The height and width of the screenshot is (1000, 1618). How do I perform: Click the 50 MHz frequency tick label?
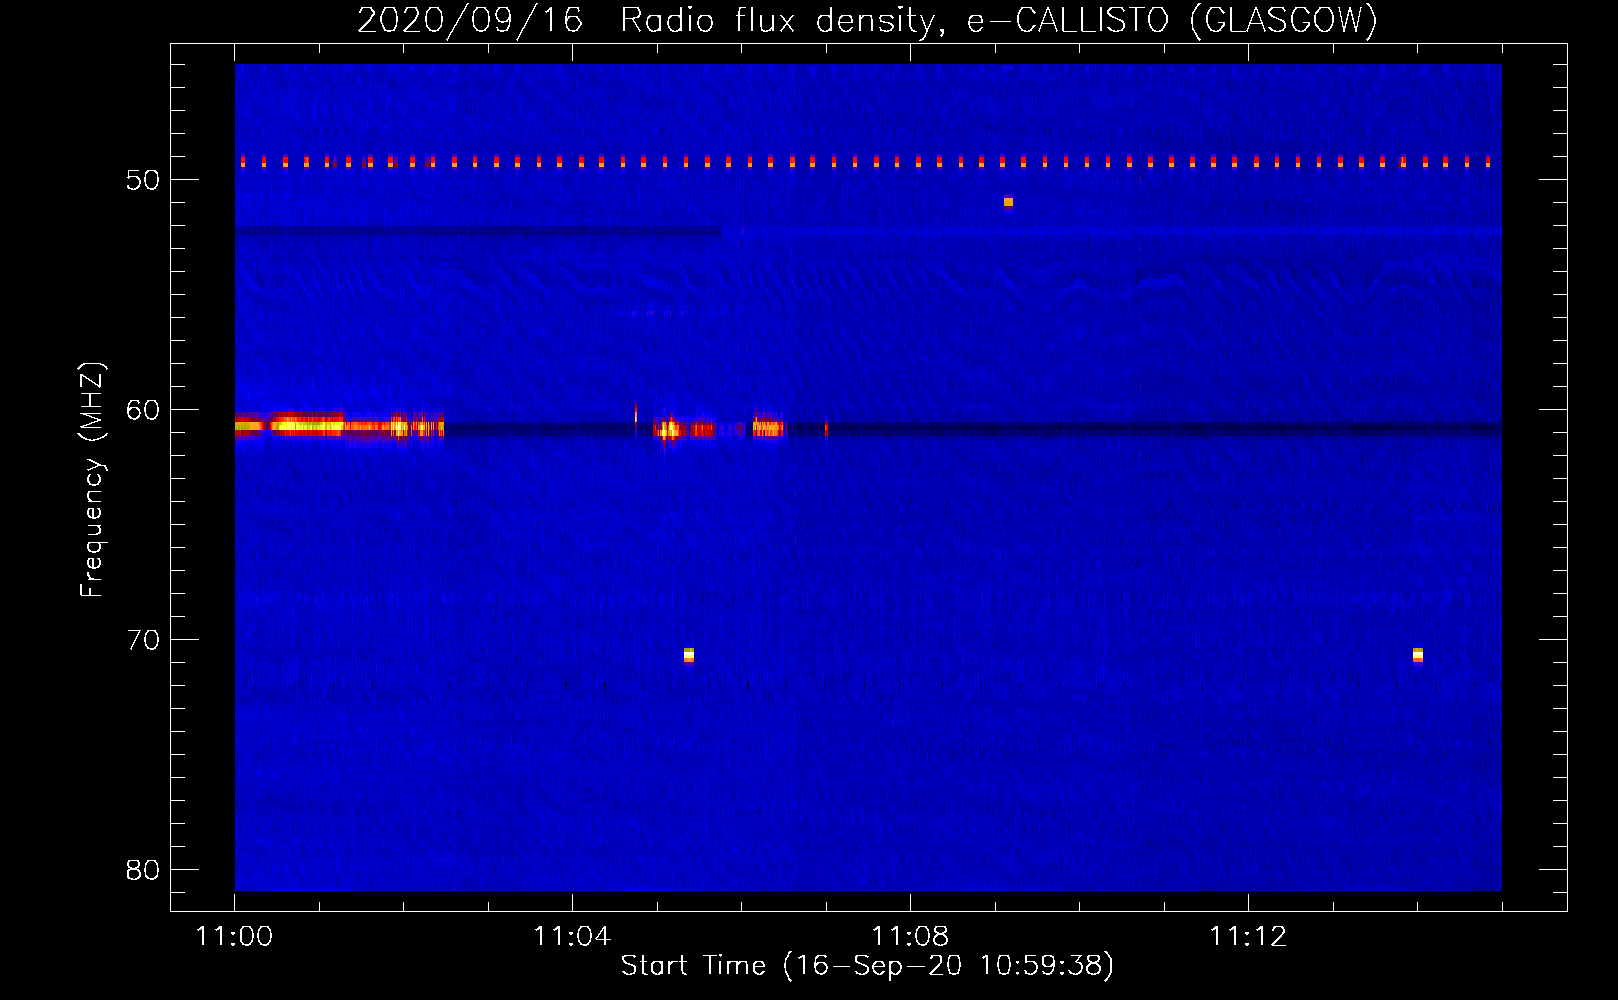point(143,180)
